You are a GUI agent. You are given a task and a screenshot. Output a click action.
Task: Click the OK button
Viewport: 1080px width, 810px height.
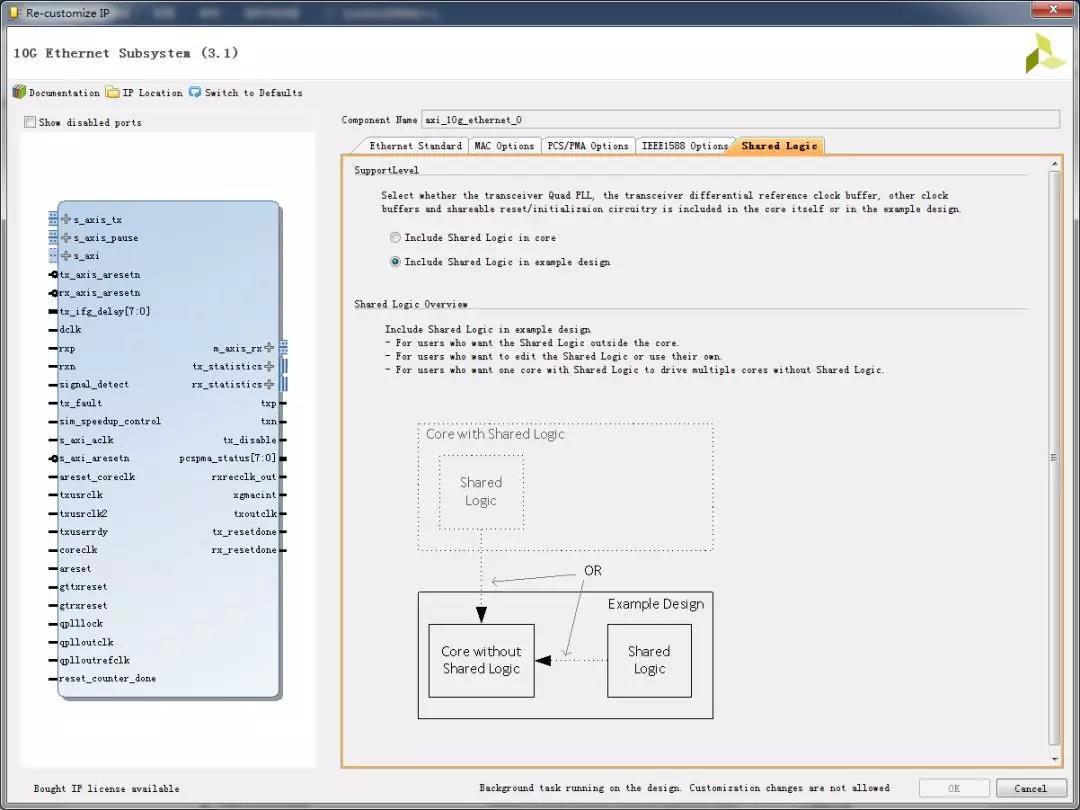coord(954,788)
